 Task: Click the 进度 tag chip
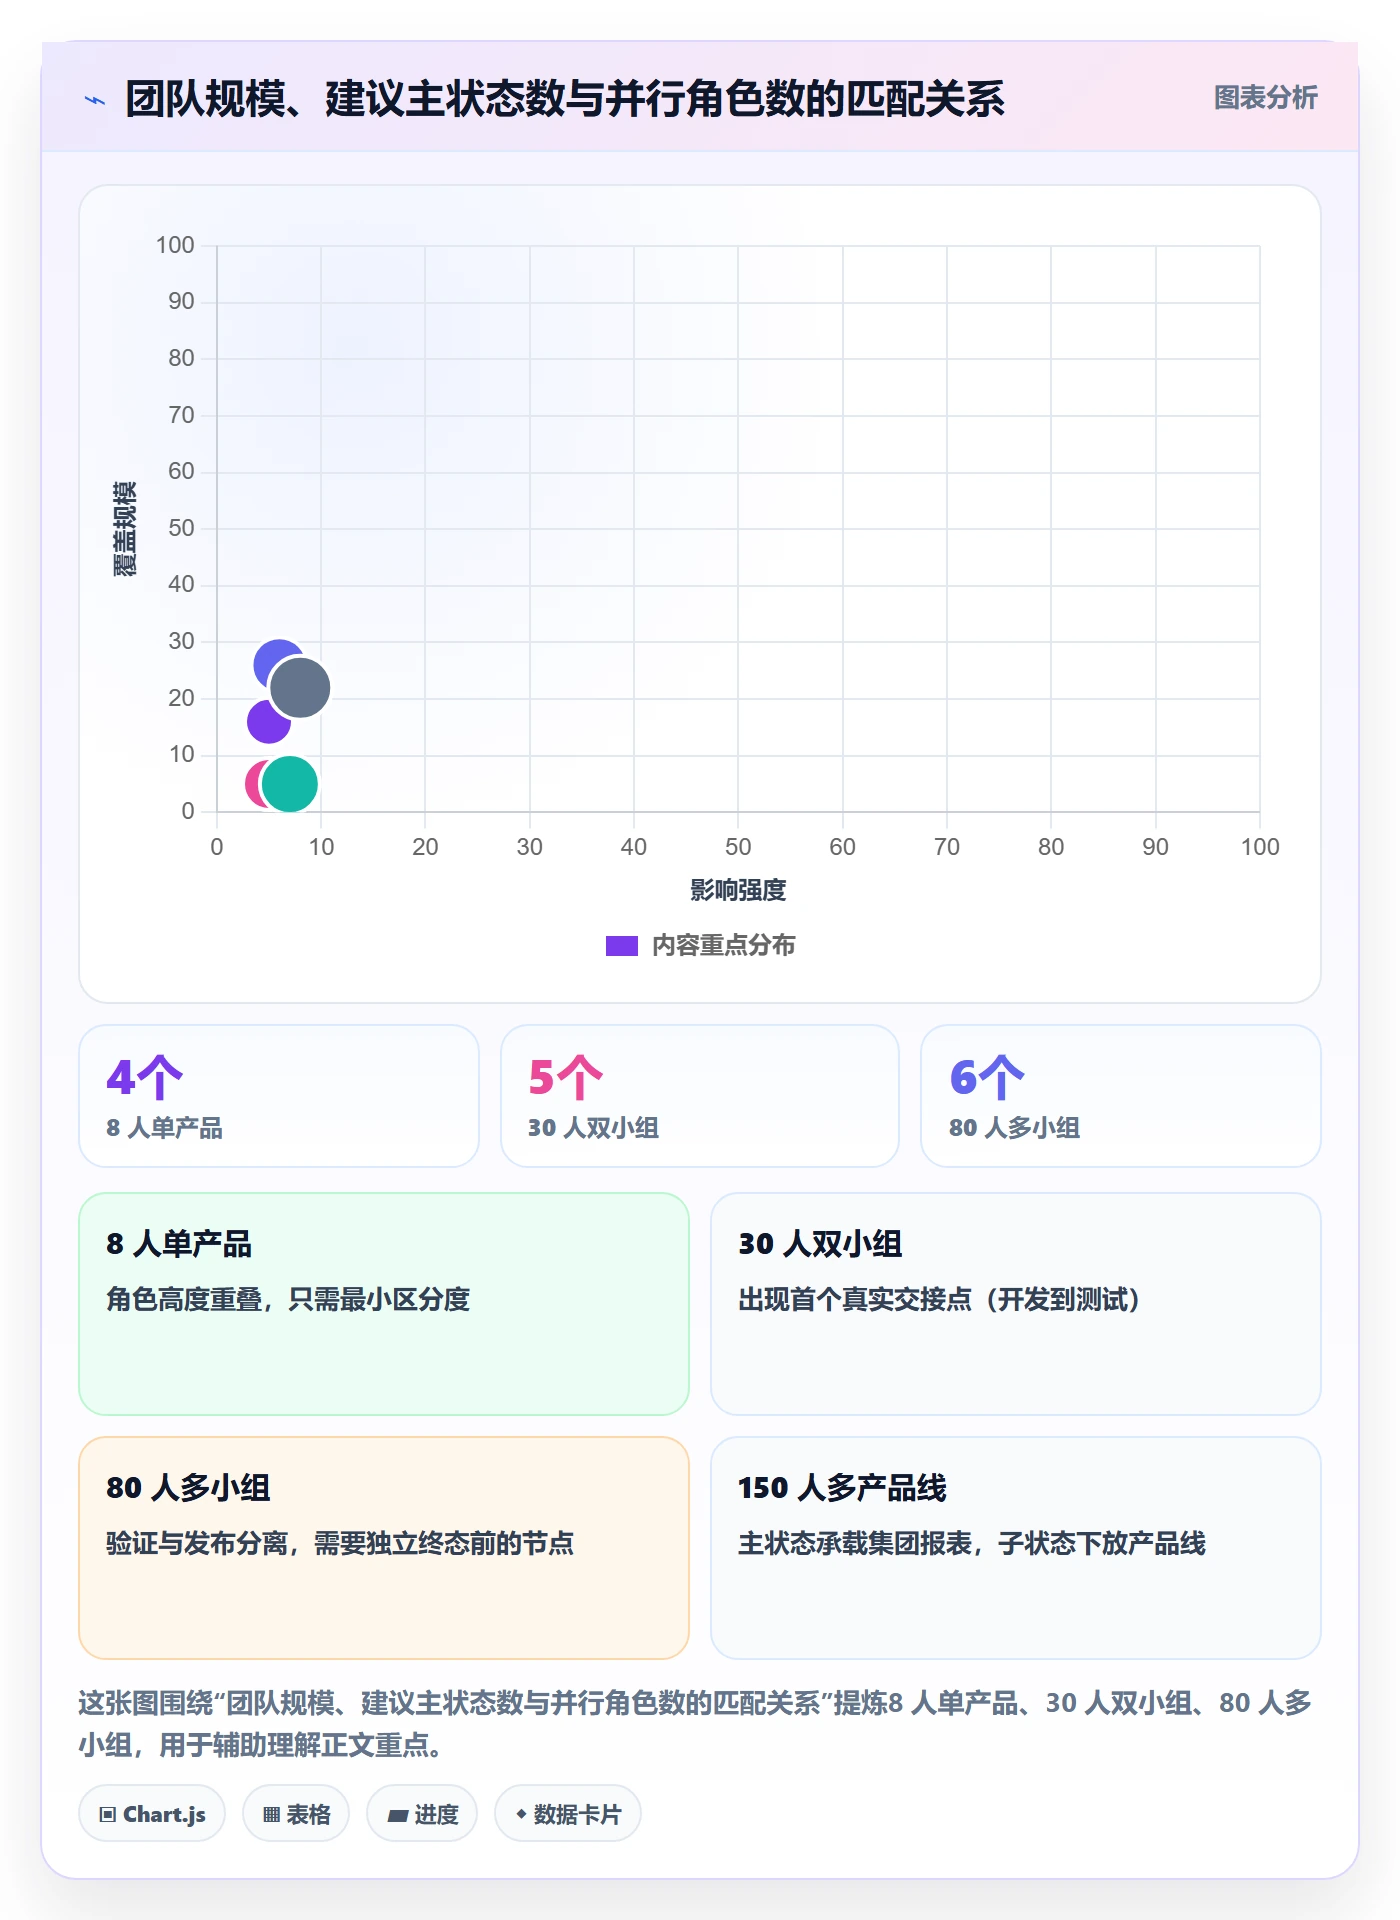422,1813
